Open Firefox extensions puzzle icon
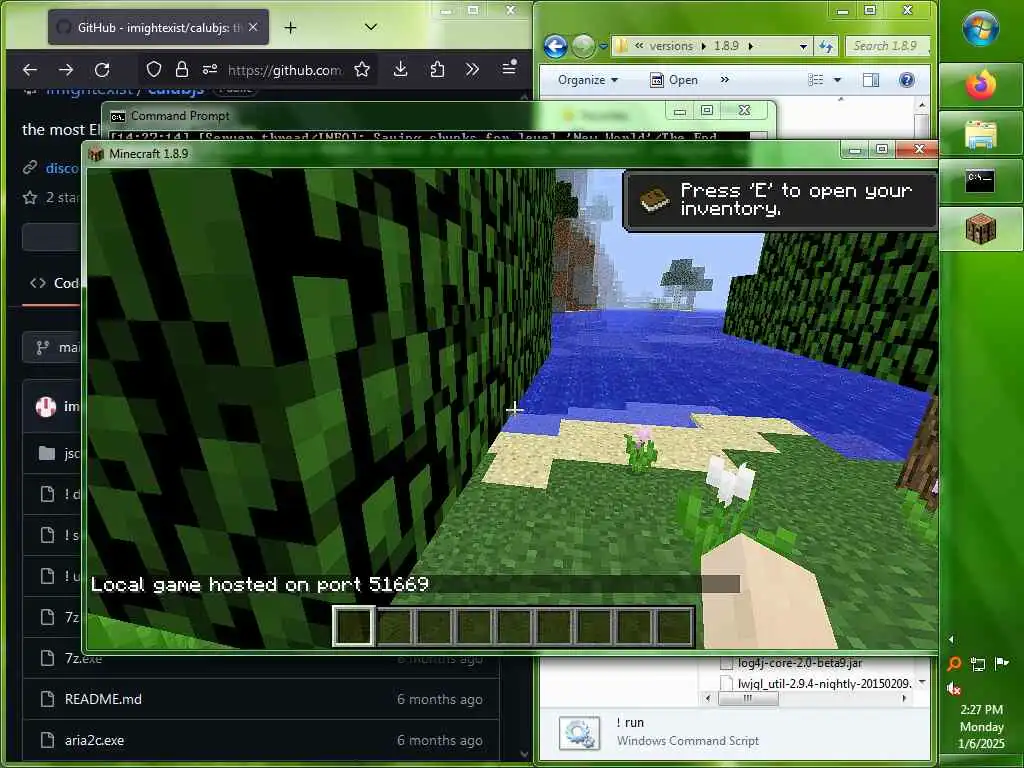1024x768 pixels. [x=438, y=69]
